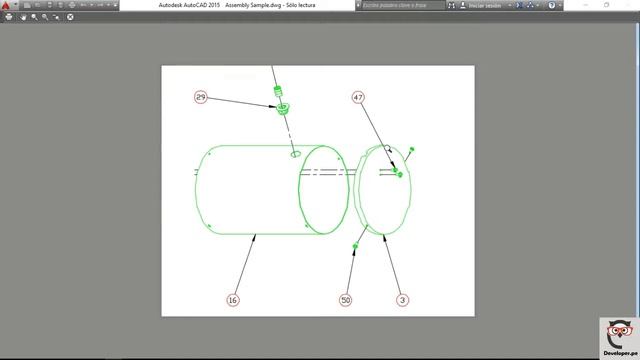Click balloon label 50 in the drawing
Viewport: 640px width, 360px height.
(x=345, y=300)
